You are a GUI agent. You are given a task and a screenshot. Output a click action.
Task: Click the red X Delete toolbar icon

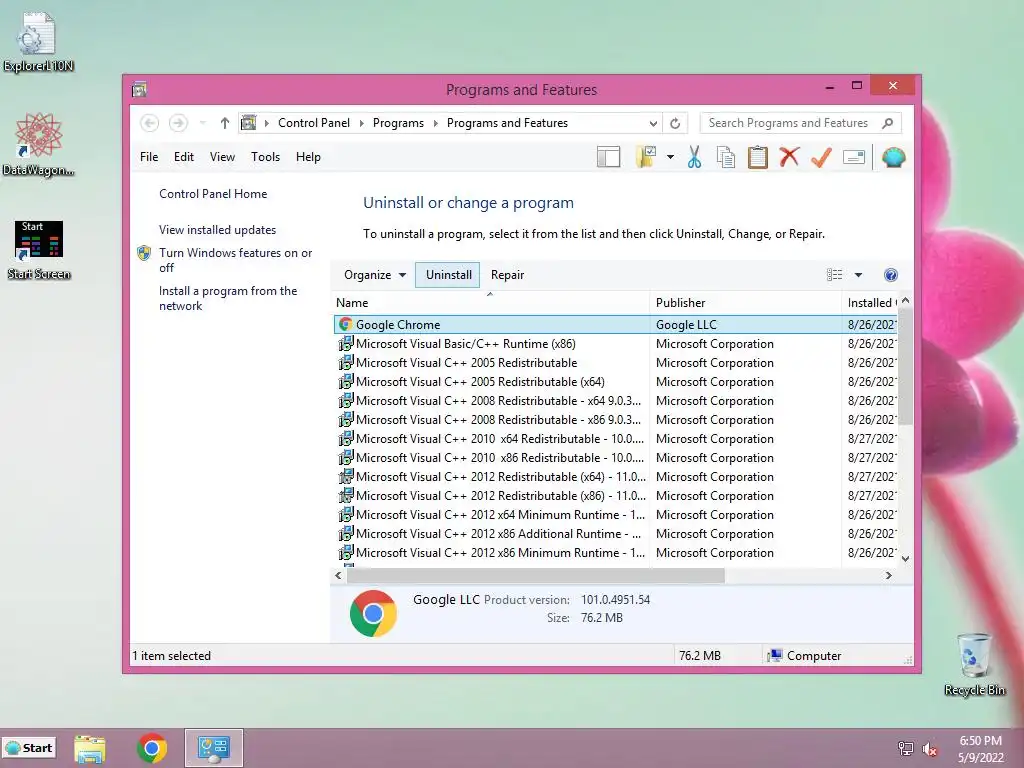tap(790, 157)
